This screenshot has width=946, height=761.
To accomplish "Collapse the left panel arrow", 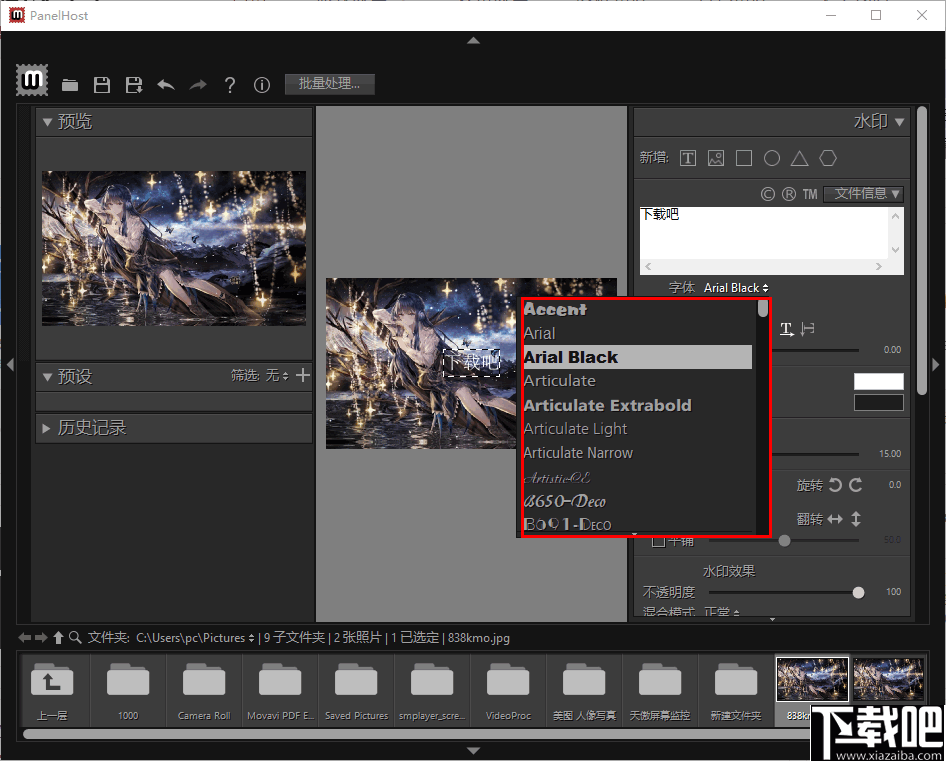I will point(10,365).
